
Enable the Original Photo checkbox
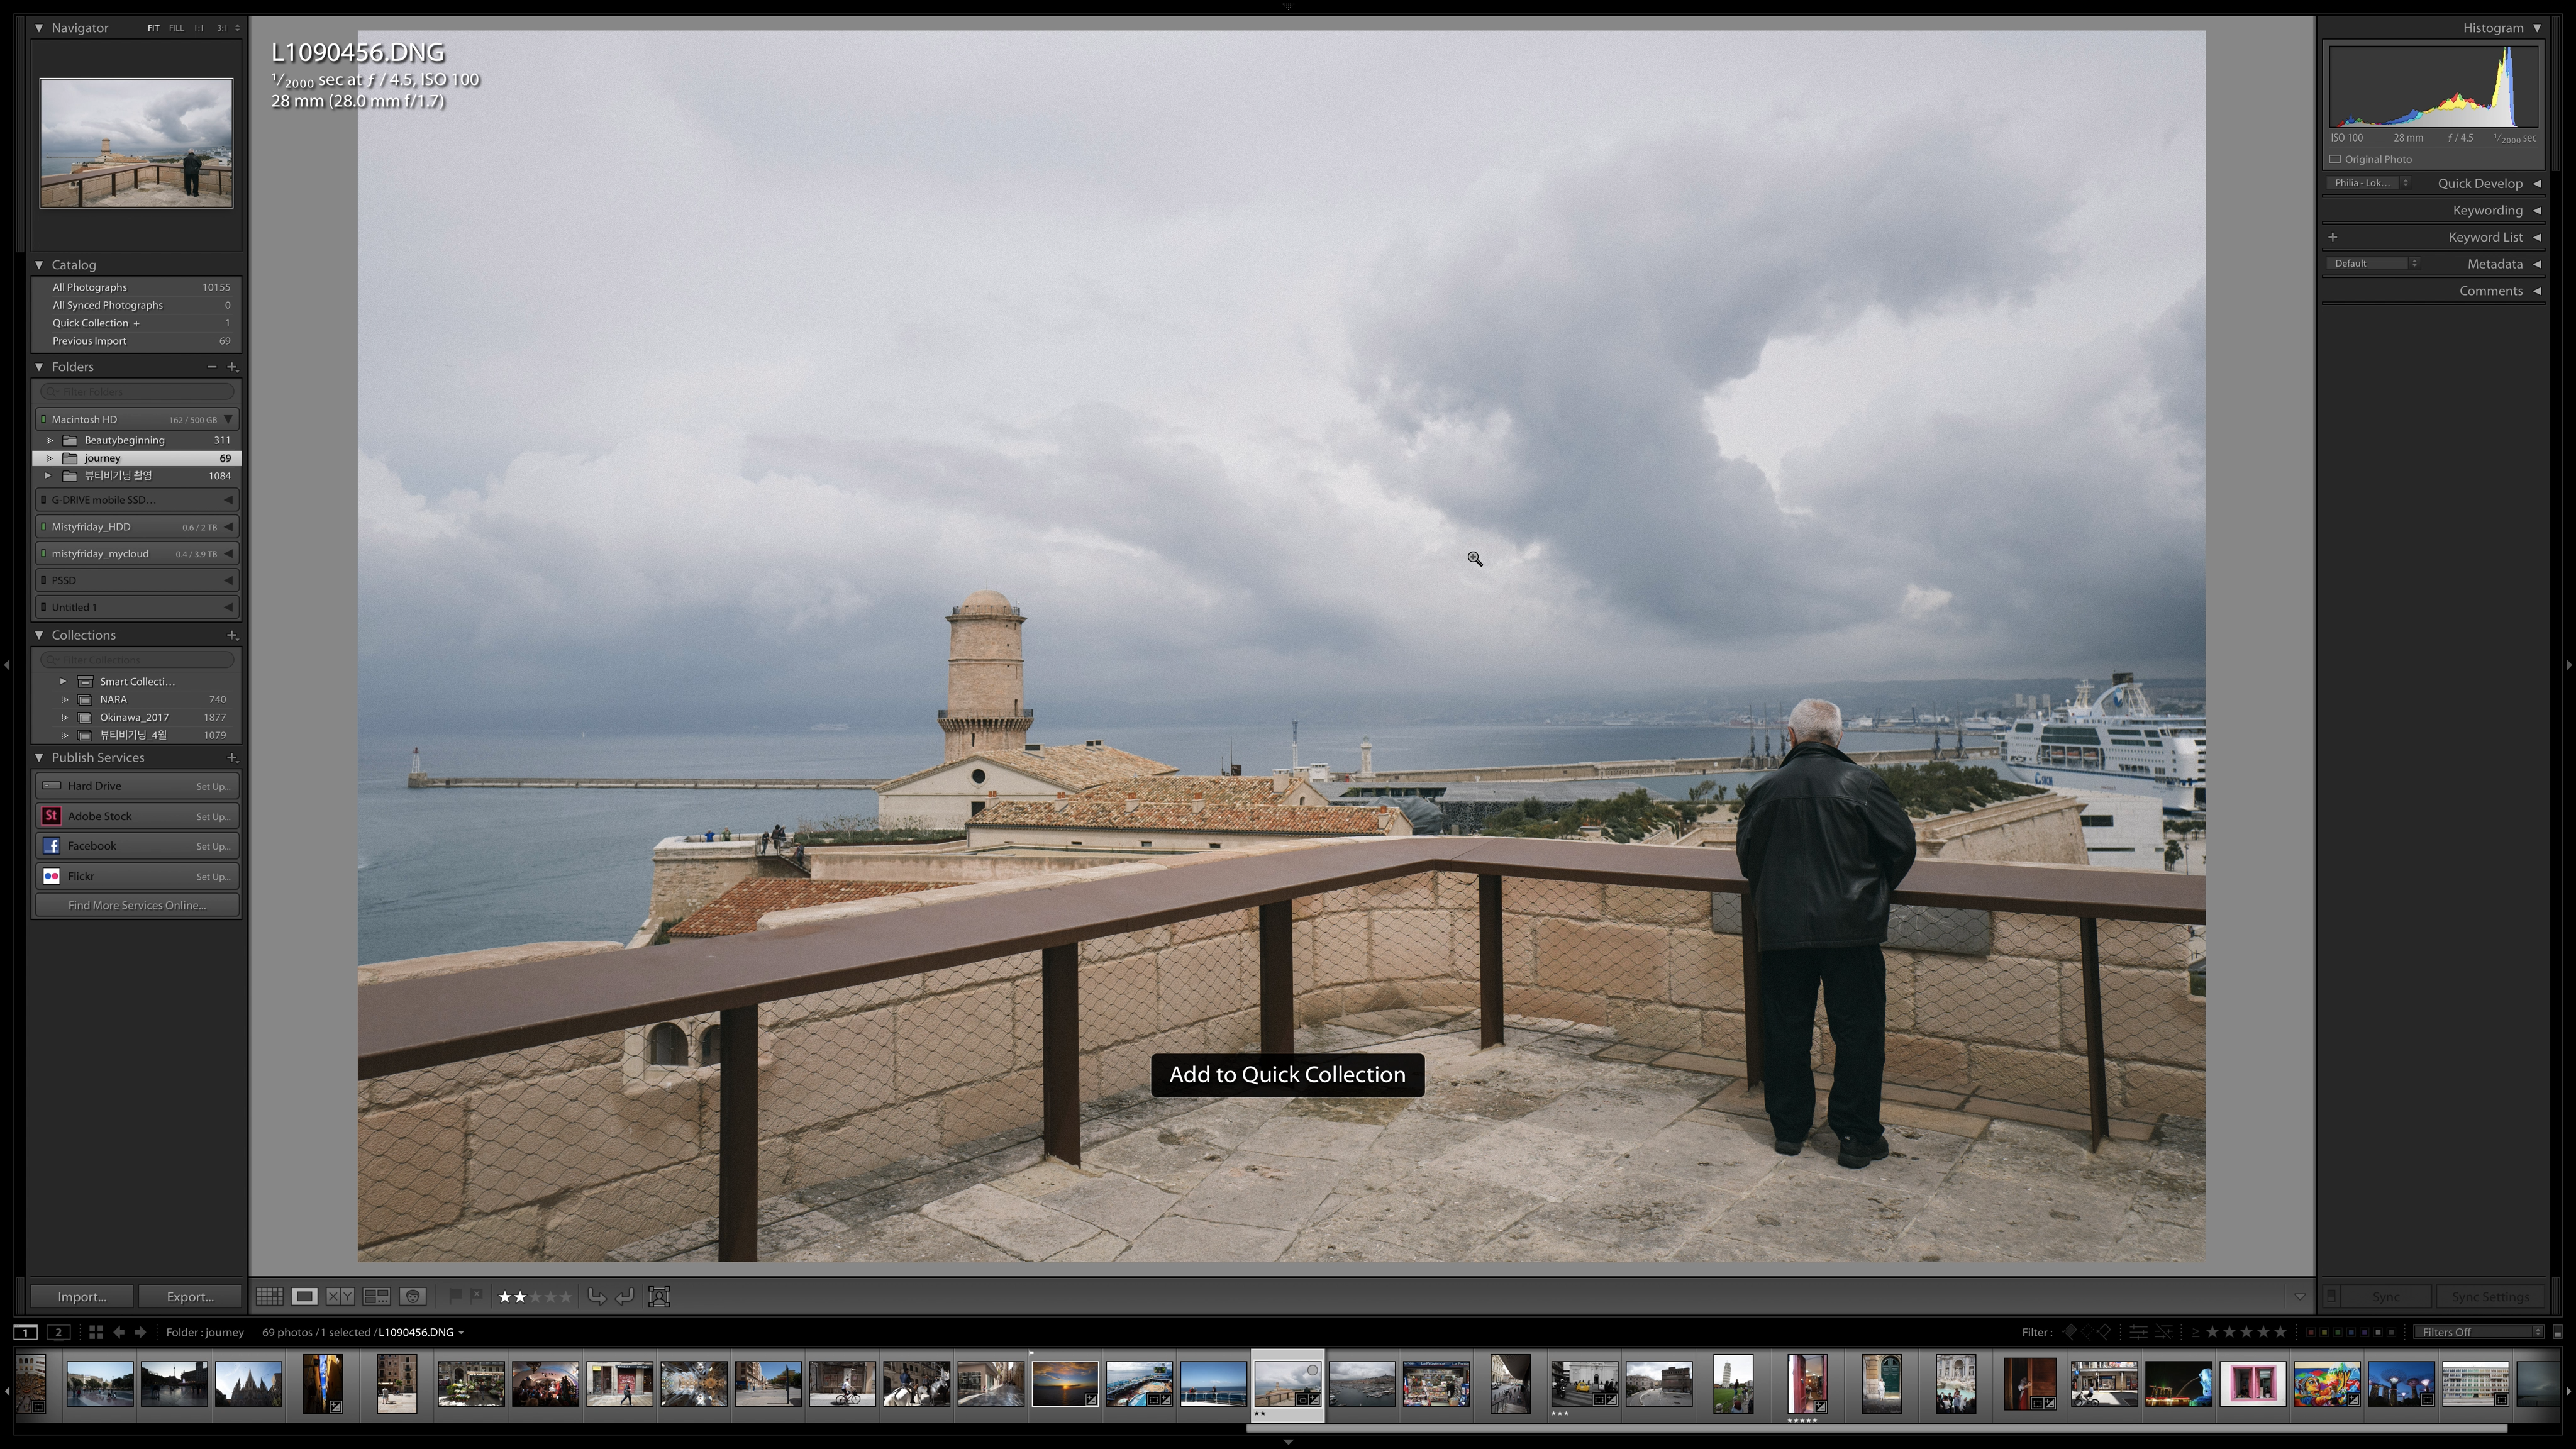2336,159
